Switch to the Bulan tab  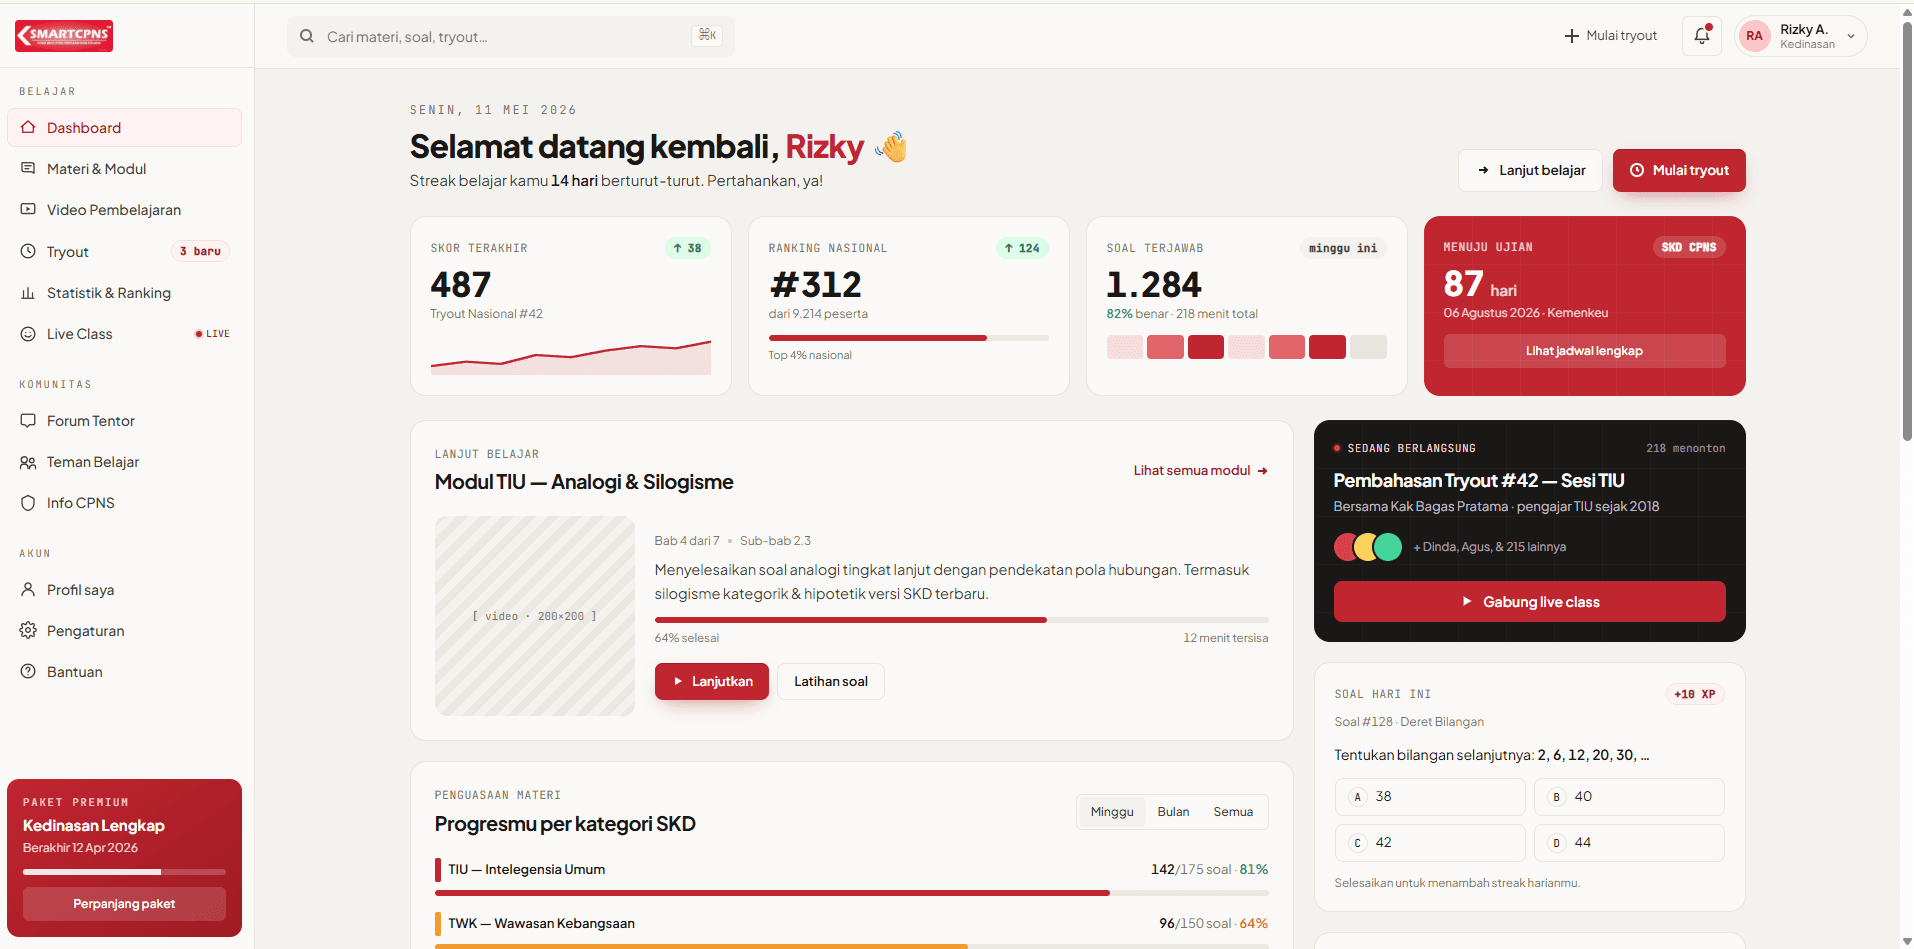pyautogui.click(x=1173, y=812)
